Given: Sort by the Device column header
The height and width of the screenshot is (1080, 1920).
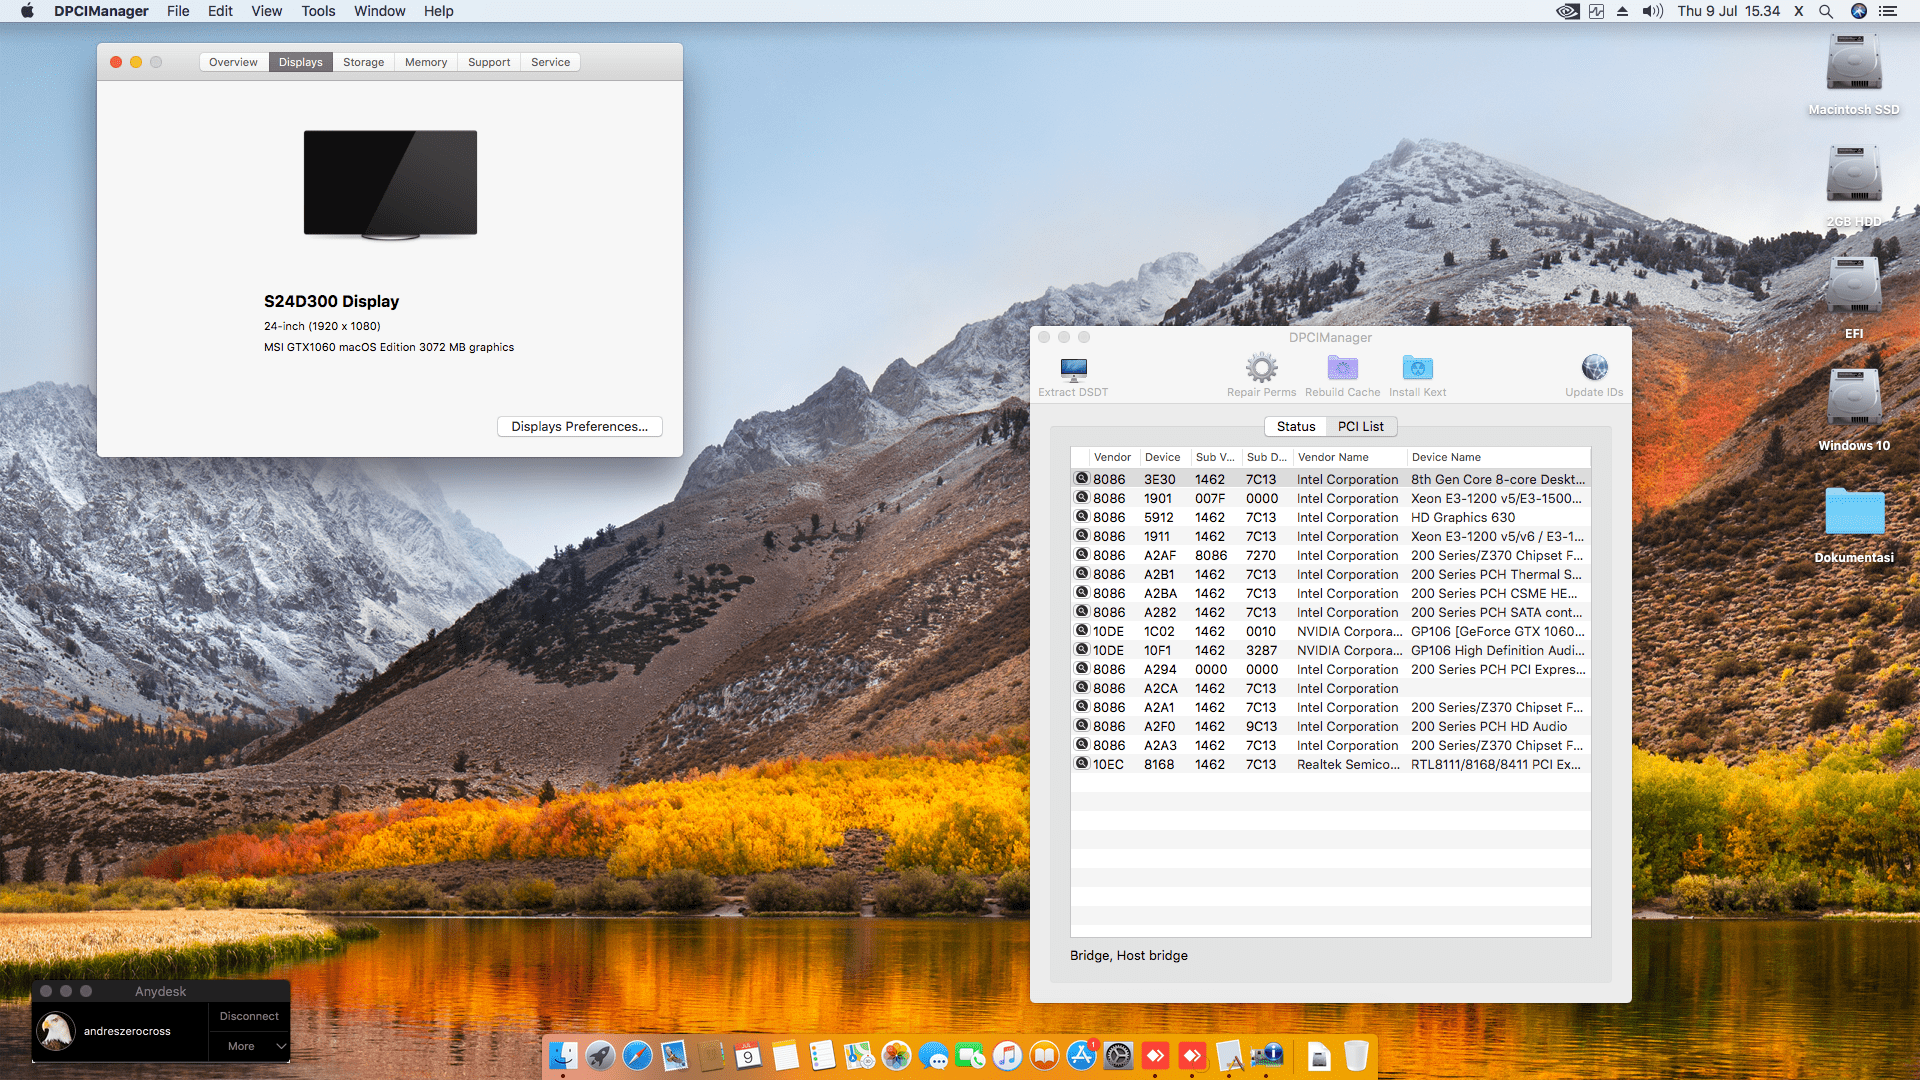Looking at the screenshot, I should 1165,457.
